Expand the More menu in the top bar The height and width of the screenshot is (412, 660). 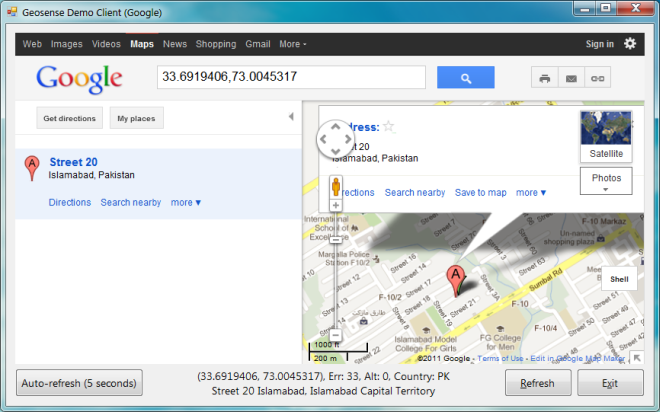coord(293,44)
